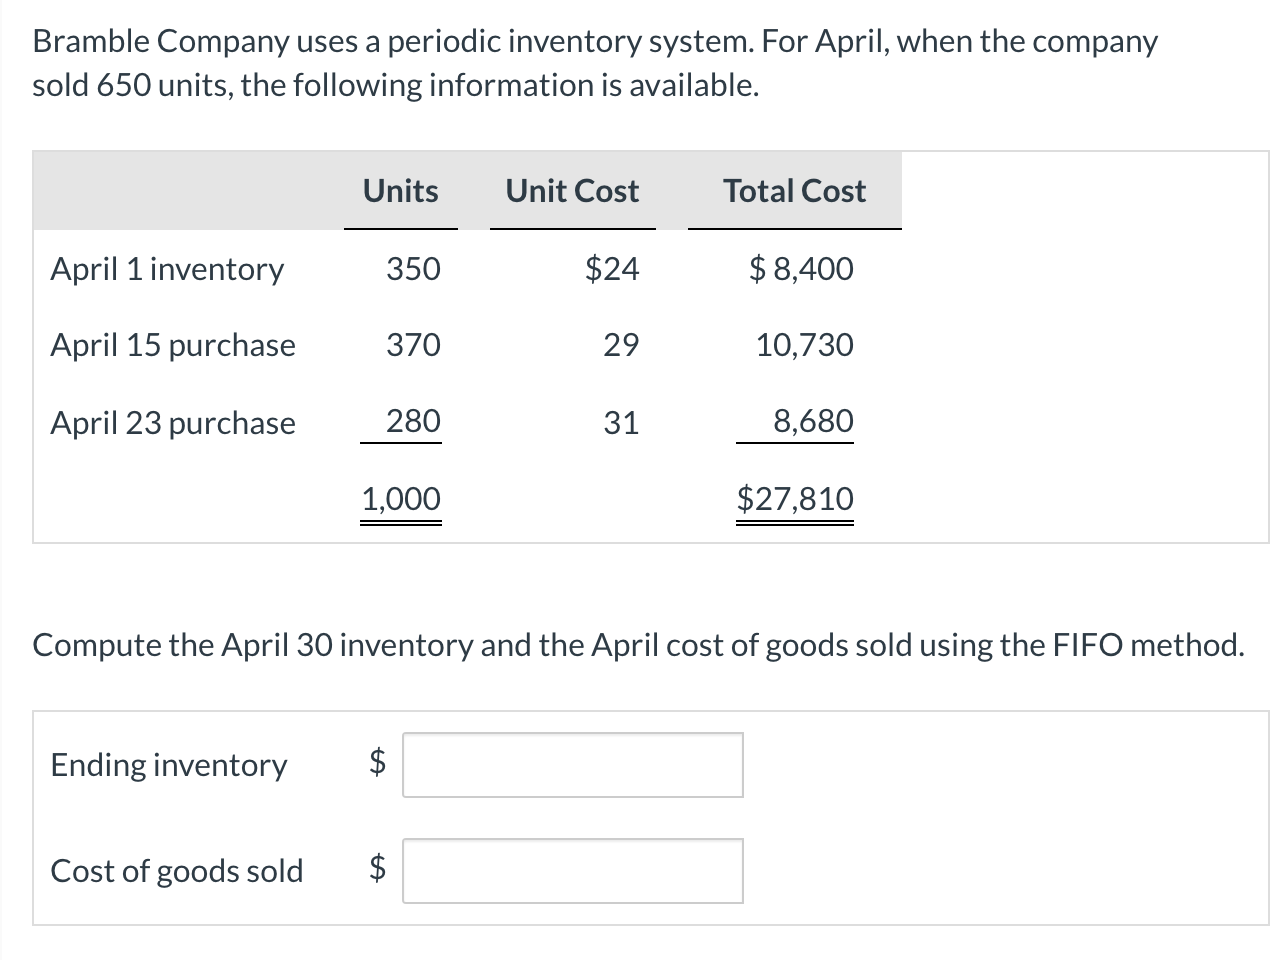Click the 10,730 total cost cell
Image resolution: width=1286 pixels, height=960 pixels.
(804, 345)
